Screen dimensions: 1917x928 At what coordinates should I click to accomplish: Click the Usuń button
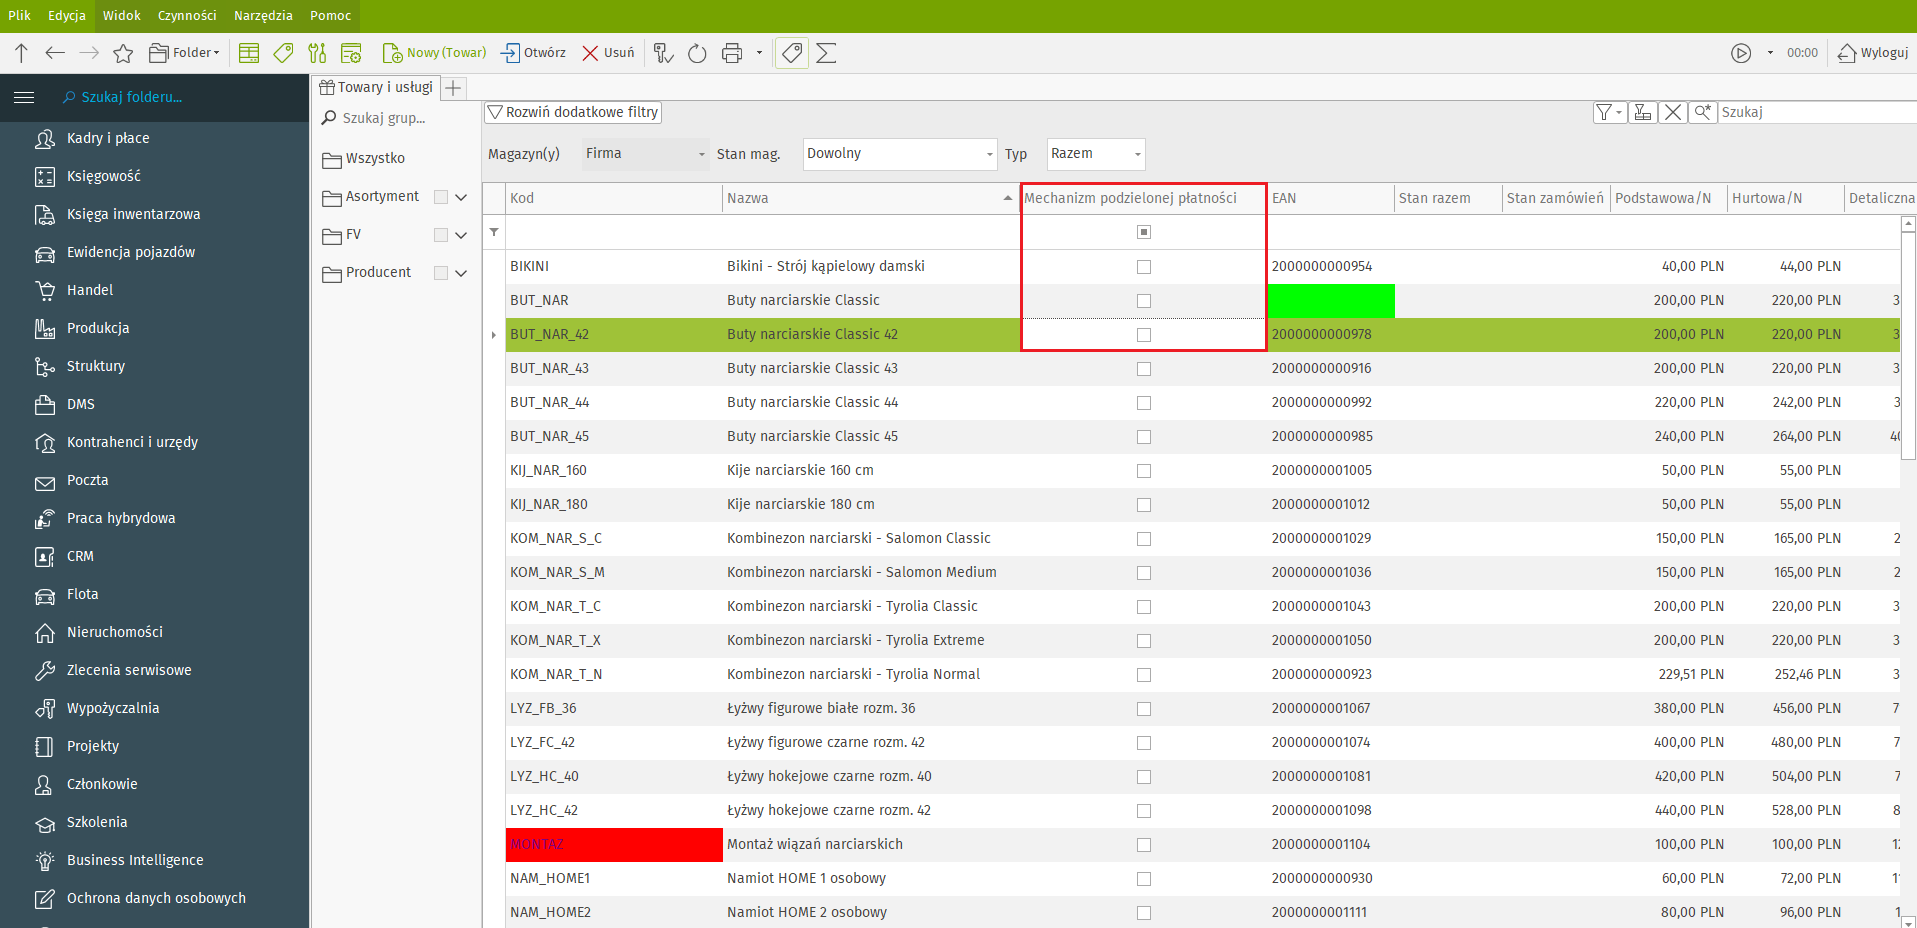click(x=608, y=53)
